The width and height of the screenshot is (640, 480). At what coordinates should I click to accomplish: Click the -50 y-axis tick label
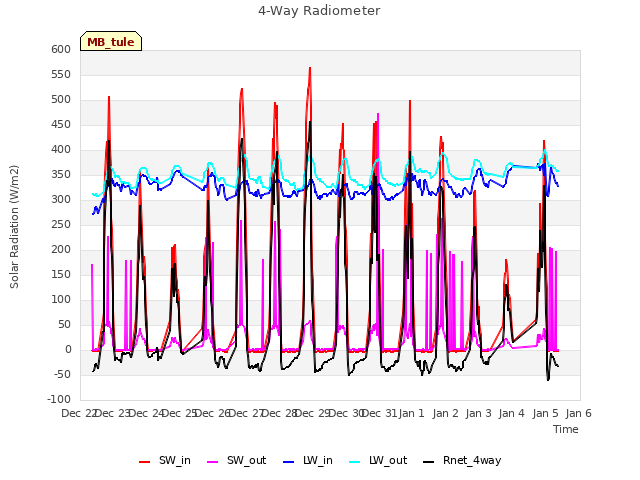(x=62, y=374)
